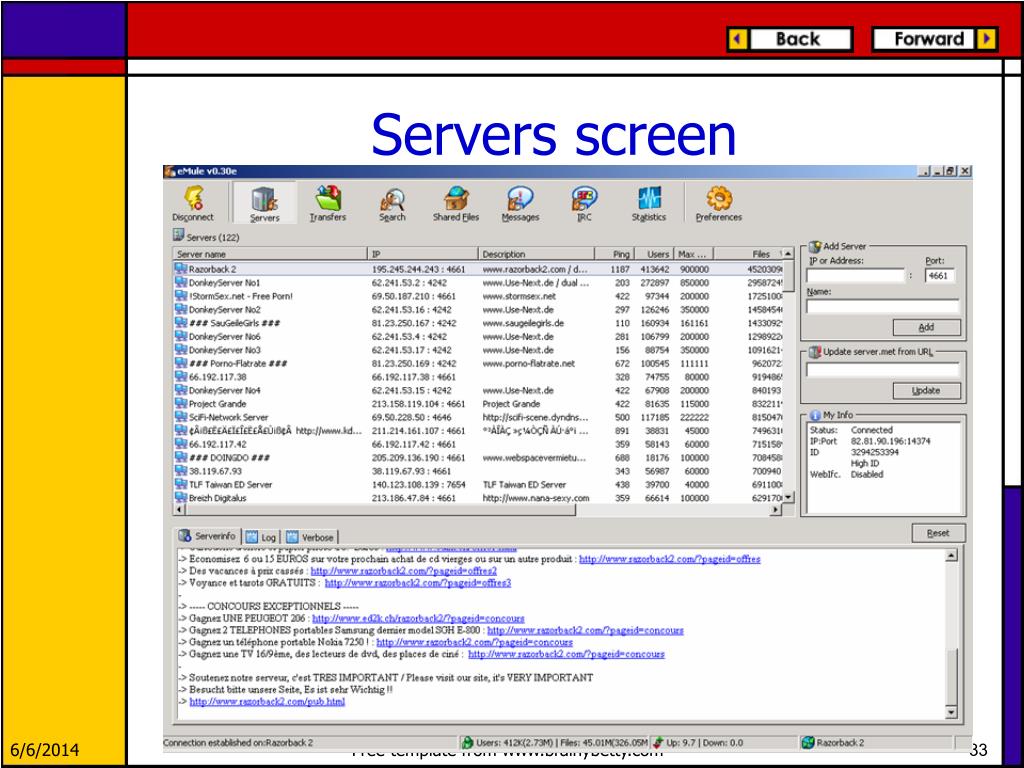Sort by Description column header
Image resolution: width=1024 pixels, height=768 pixels.
point(536,254)
